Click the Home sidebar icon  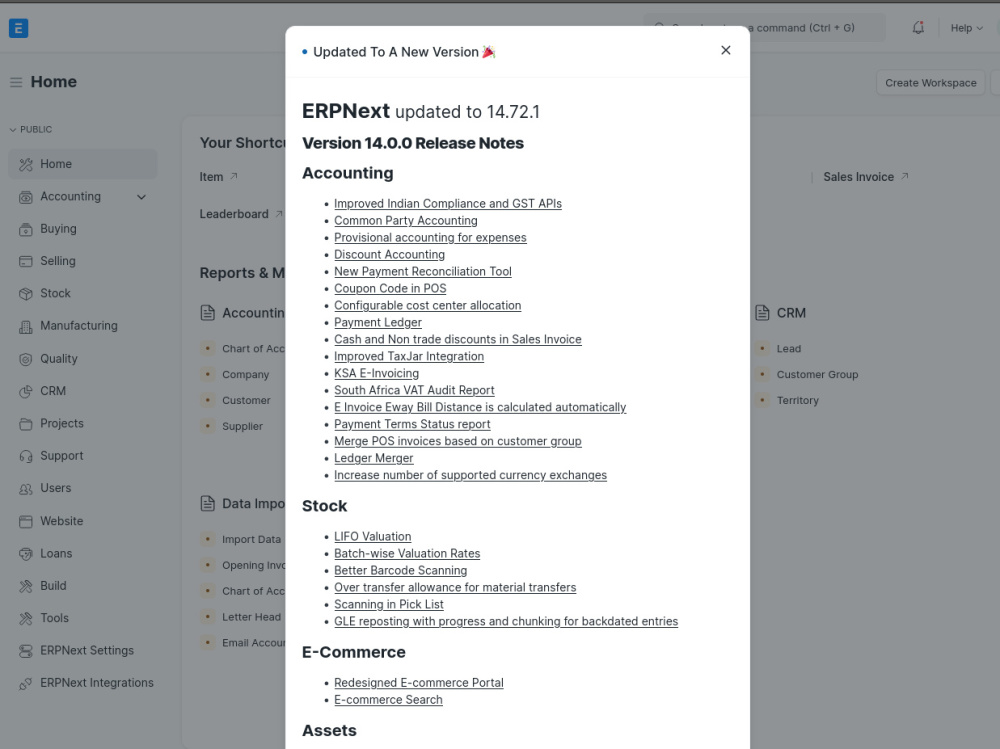pos(26,165)
